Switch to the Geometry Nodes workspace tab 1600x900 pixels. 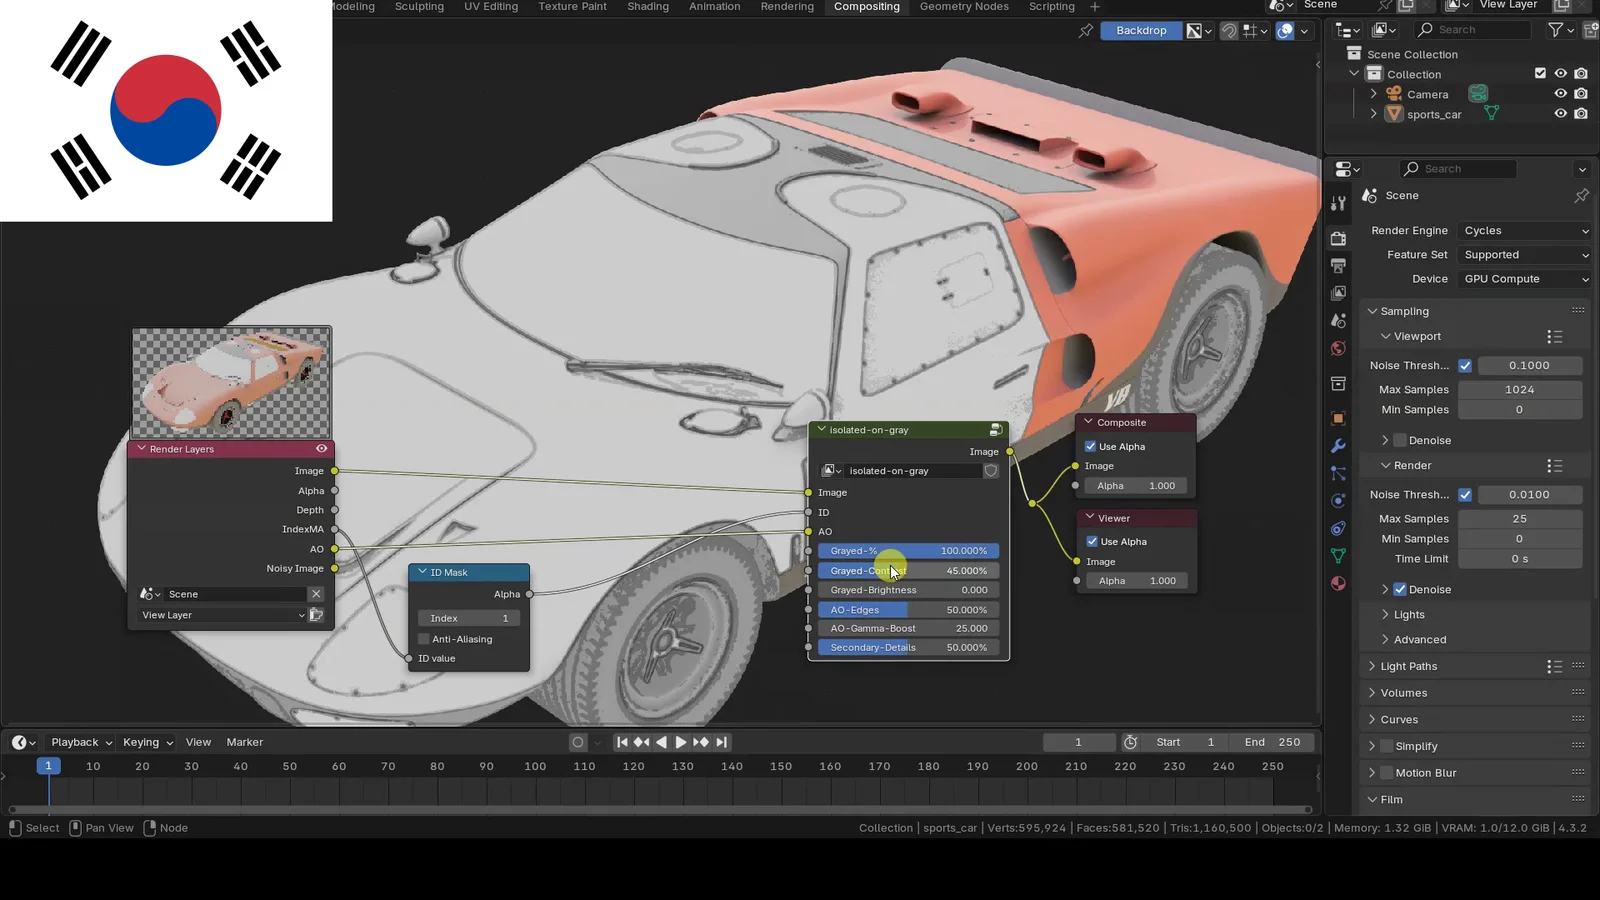tap(963, 7)
